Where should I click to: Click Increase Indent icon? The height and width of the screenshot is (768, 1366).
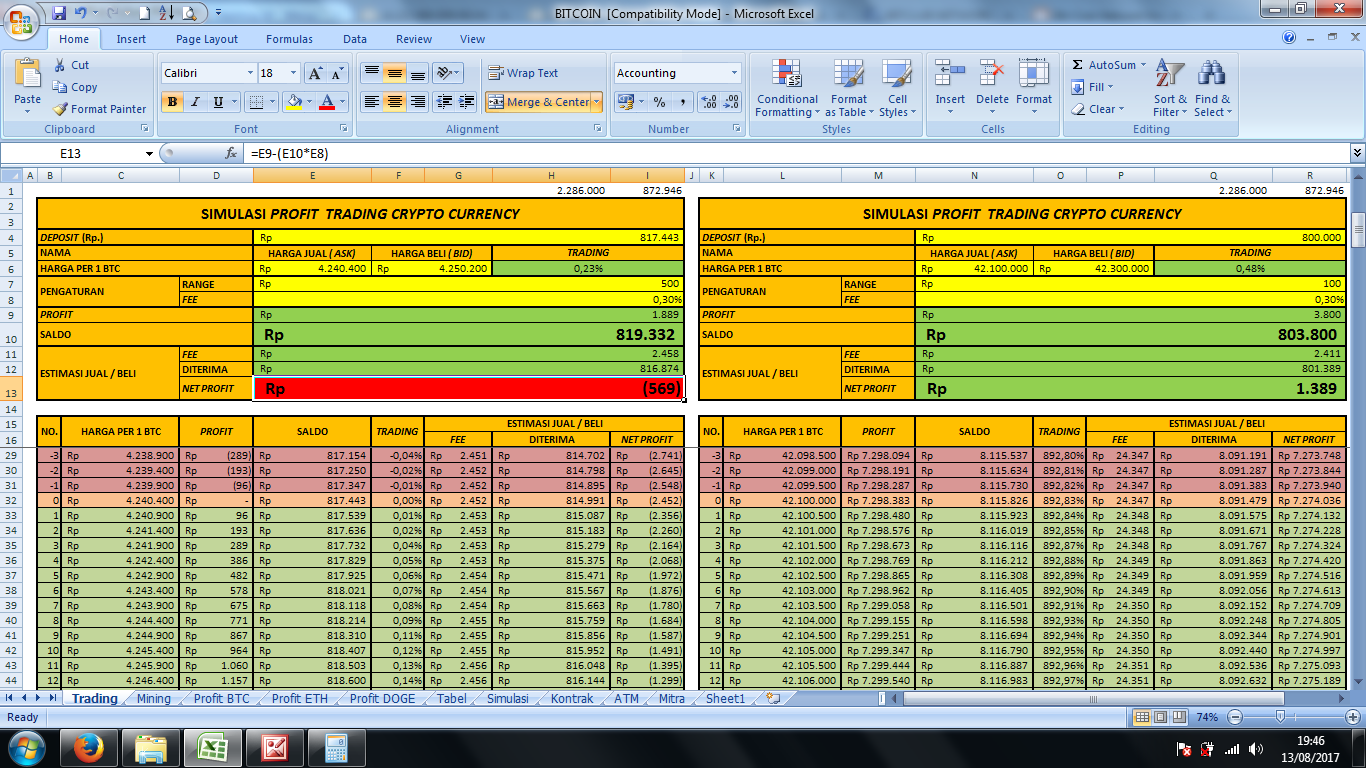tap(467, 102)
